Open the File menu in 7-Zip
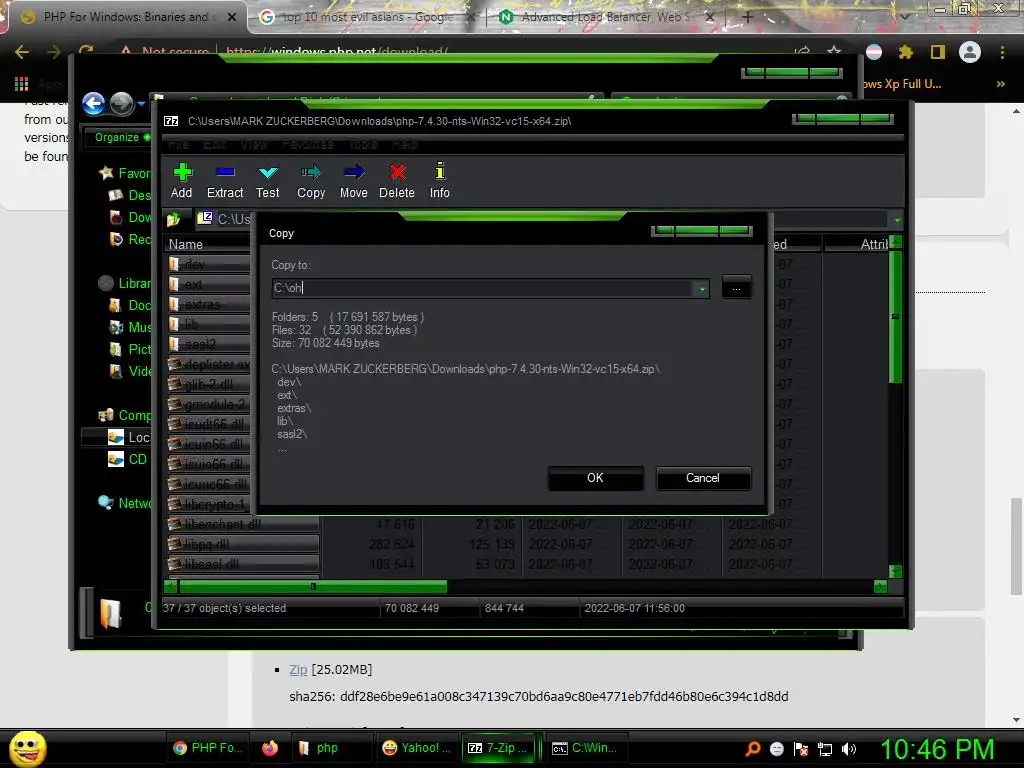Image resolution: width=1024 pixels, height=768 pixels. click(178, 144)
